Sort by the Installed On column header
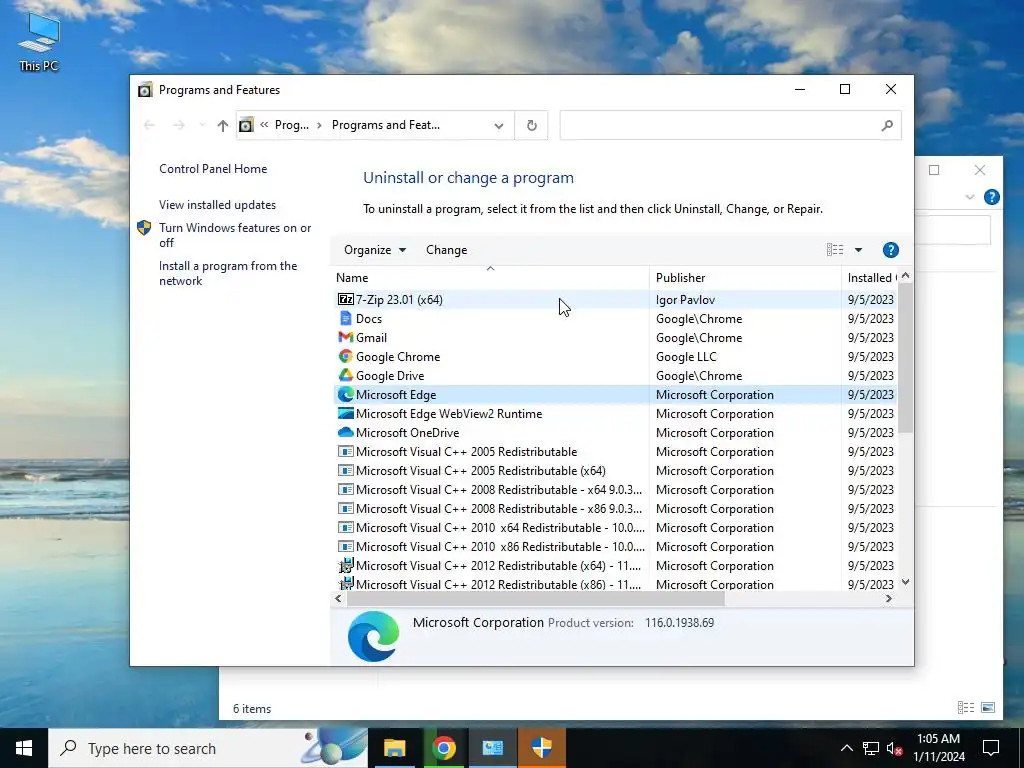This screenshot has height=768, width=1024. pyautogui.click(x=871, y=278)
